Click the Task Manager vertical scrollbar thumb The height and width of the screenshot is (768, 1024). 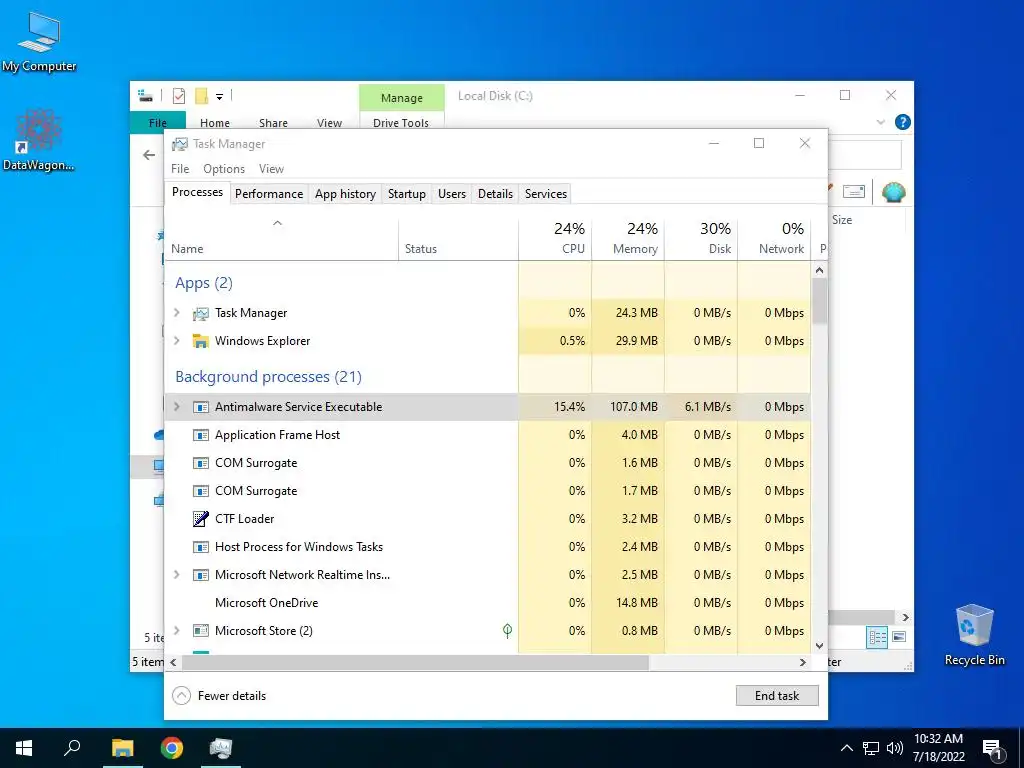(x=820, y=300)
